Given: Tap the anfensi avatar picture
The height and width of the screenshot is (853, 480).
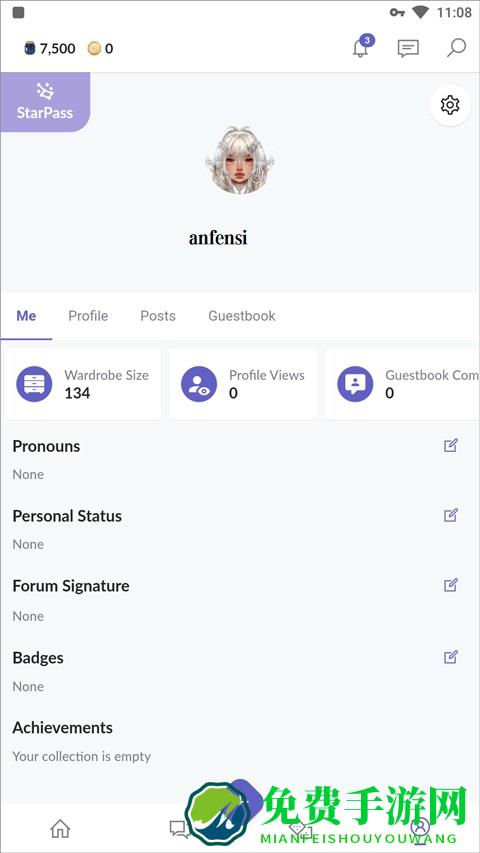Looking at the screenshot, I should (240, 160).
